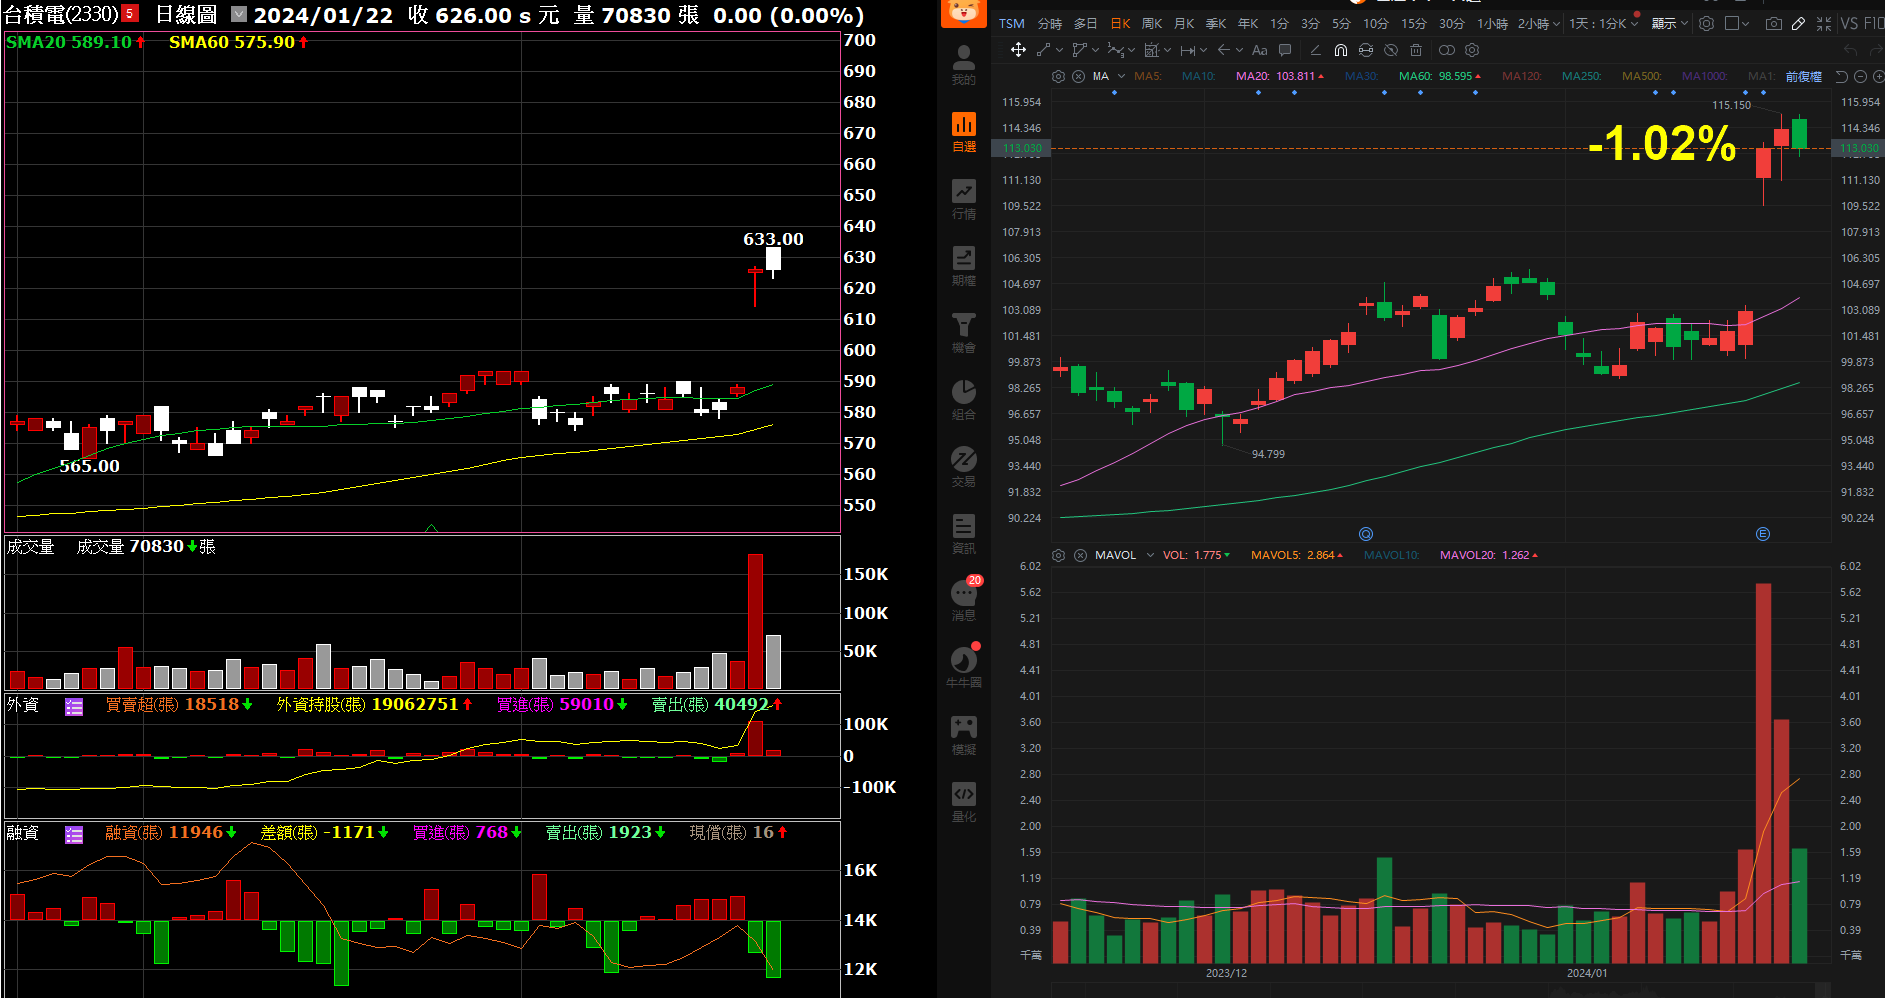Select the 日K daily candlestick tab
Viewport: 1885px width, 998px height.
click(1121, 23)
